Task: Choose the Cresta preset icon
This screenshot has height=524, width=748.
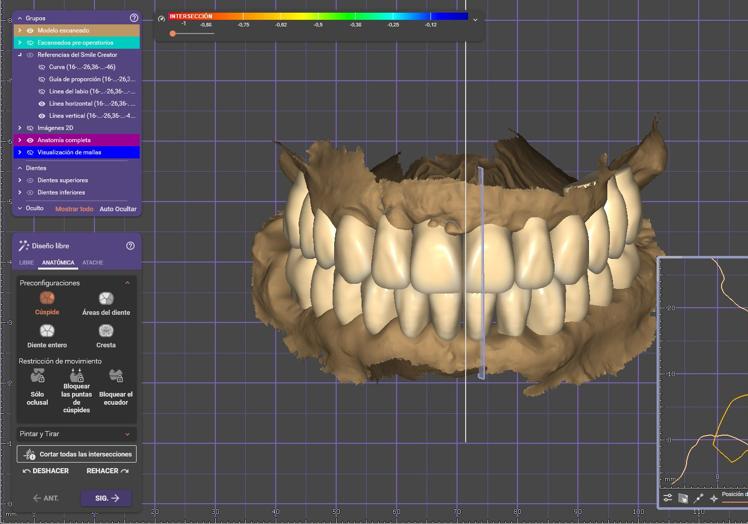Action: (105, 331)
